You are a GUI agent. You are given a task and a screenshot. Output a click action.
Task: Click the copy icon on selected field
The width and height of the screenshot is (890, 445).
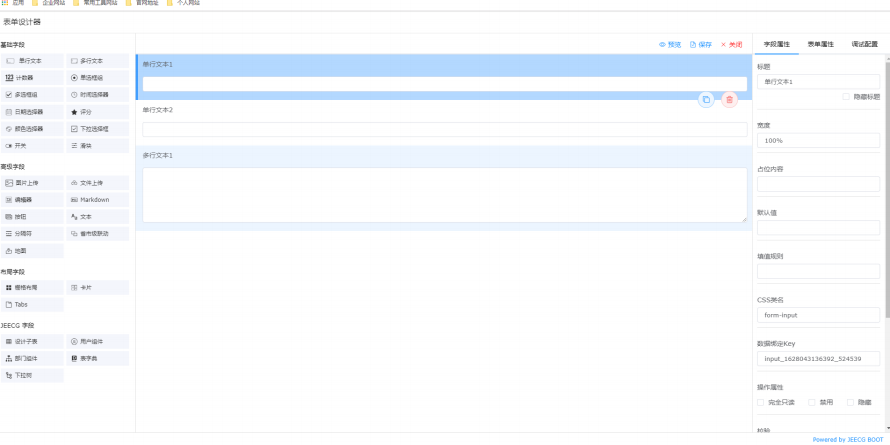point(706,99)
